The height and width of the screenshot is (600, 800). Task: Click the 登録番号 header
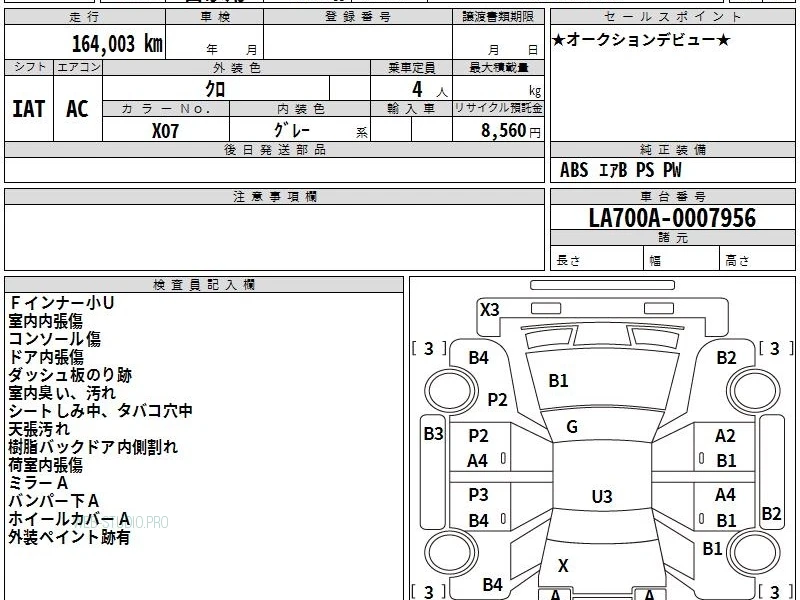tap(358, 17)
